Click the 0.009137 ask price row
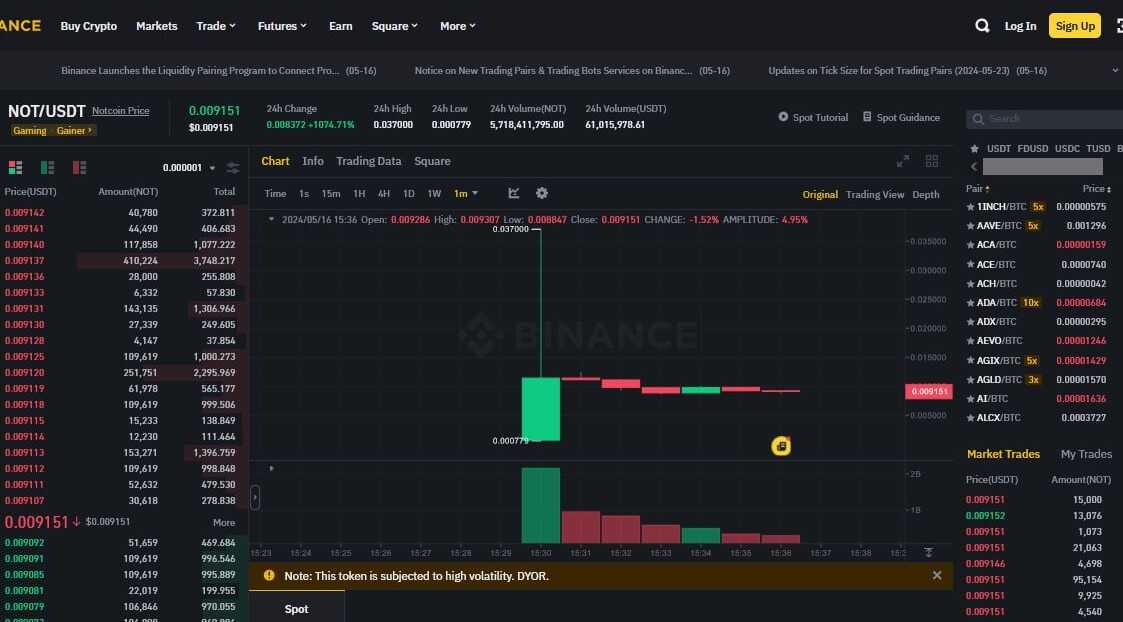 123,261
